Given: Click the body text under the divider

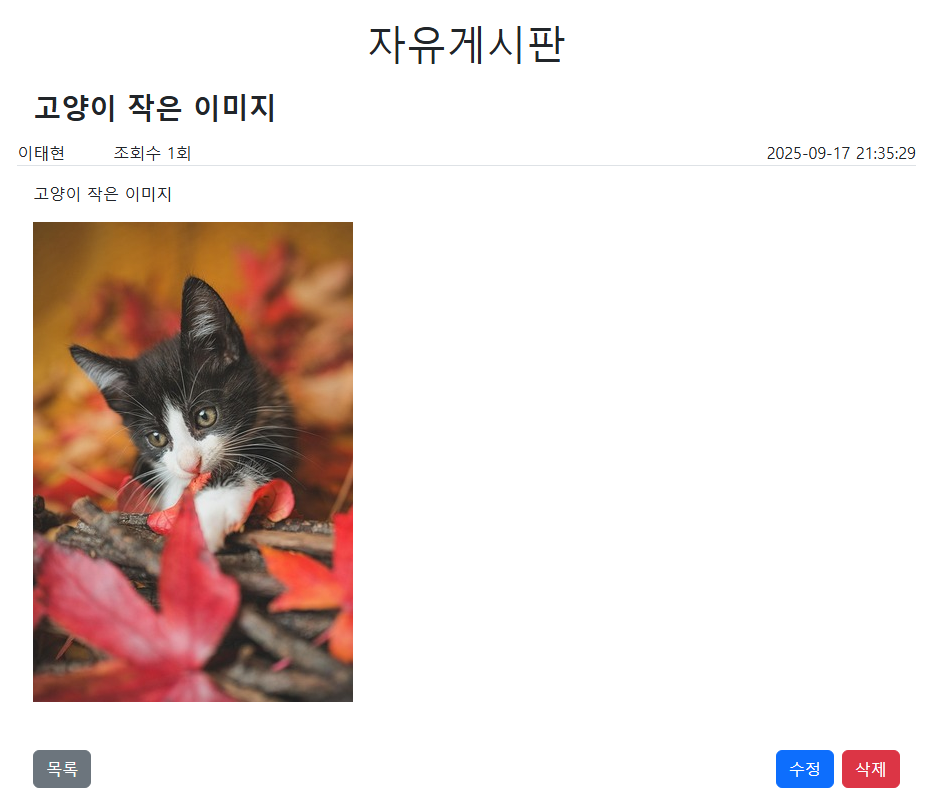Looking at the screenshot, I should (103, 194).
